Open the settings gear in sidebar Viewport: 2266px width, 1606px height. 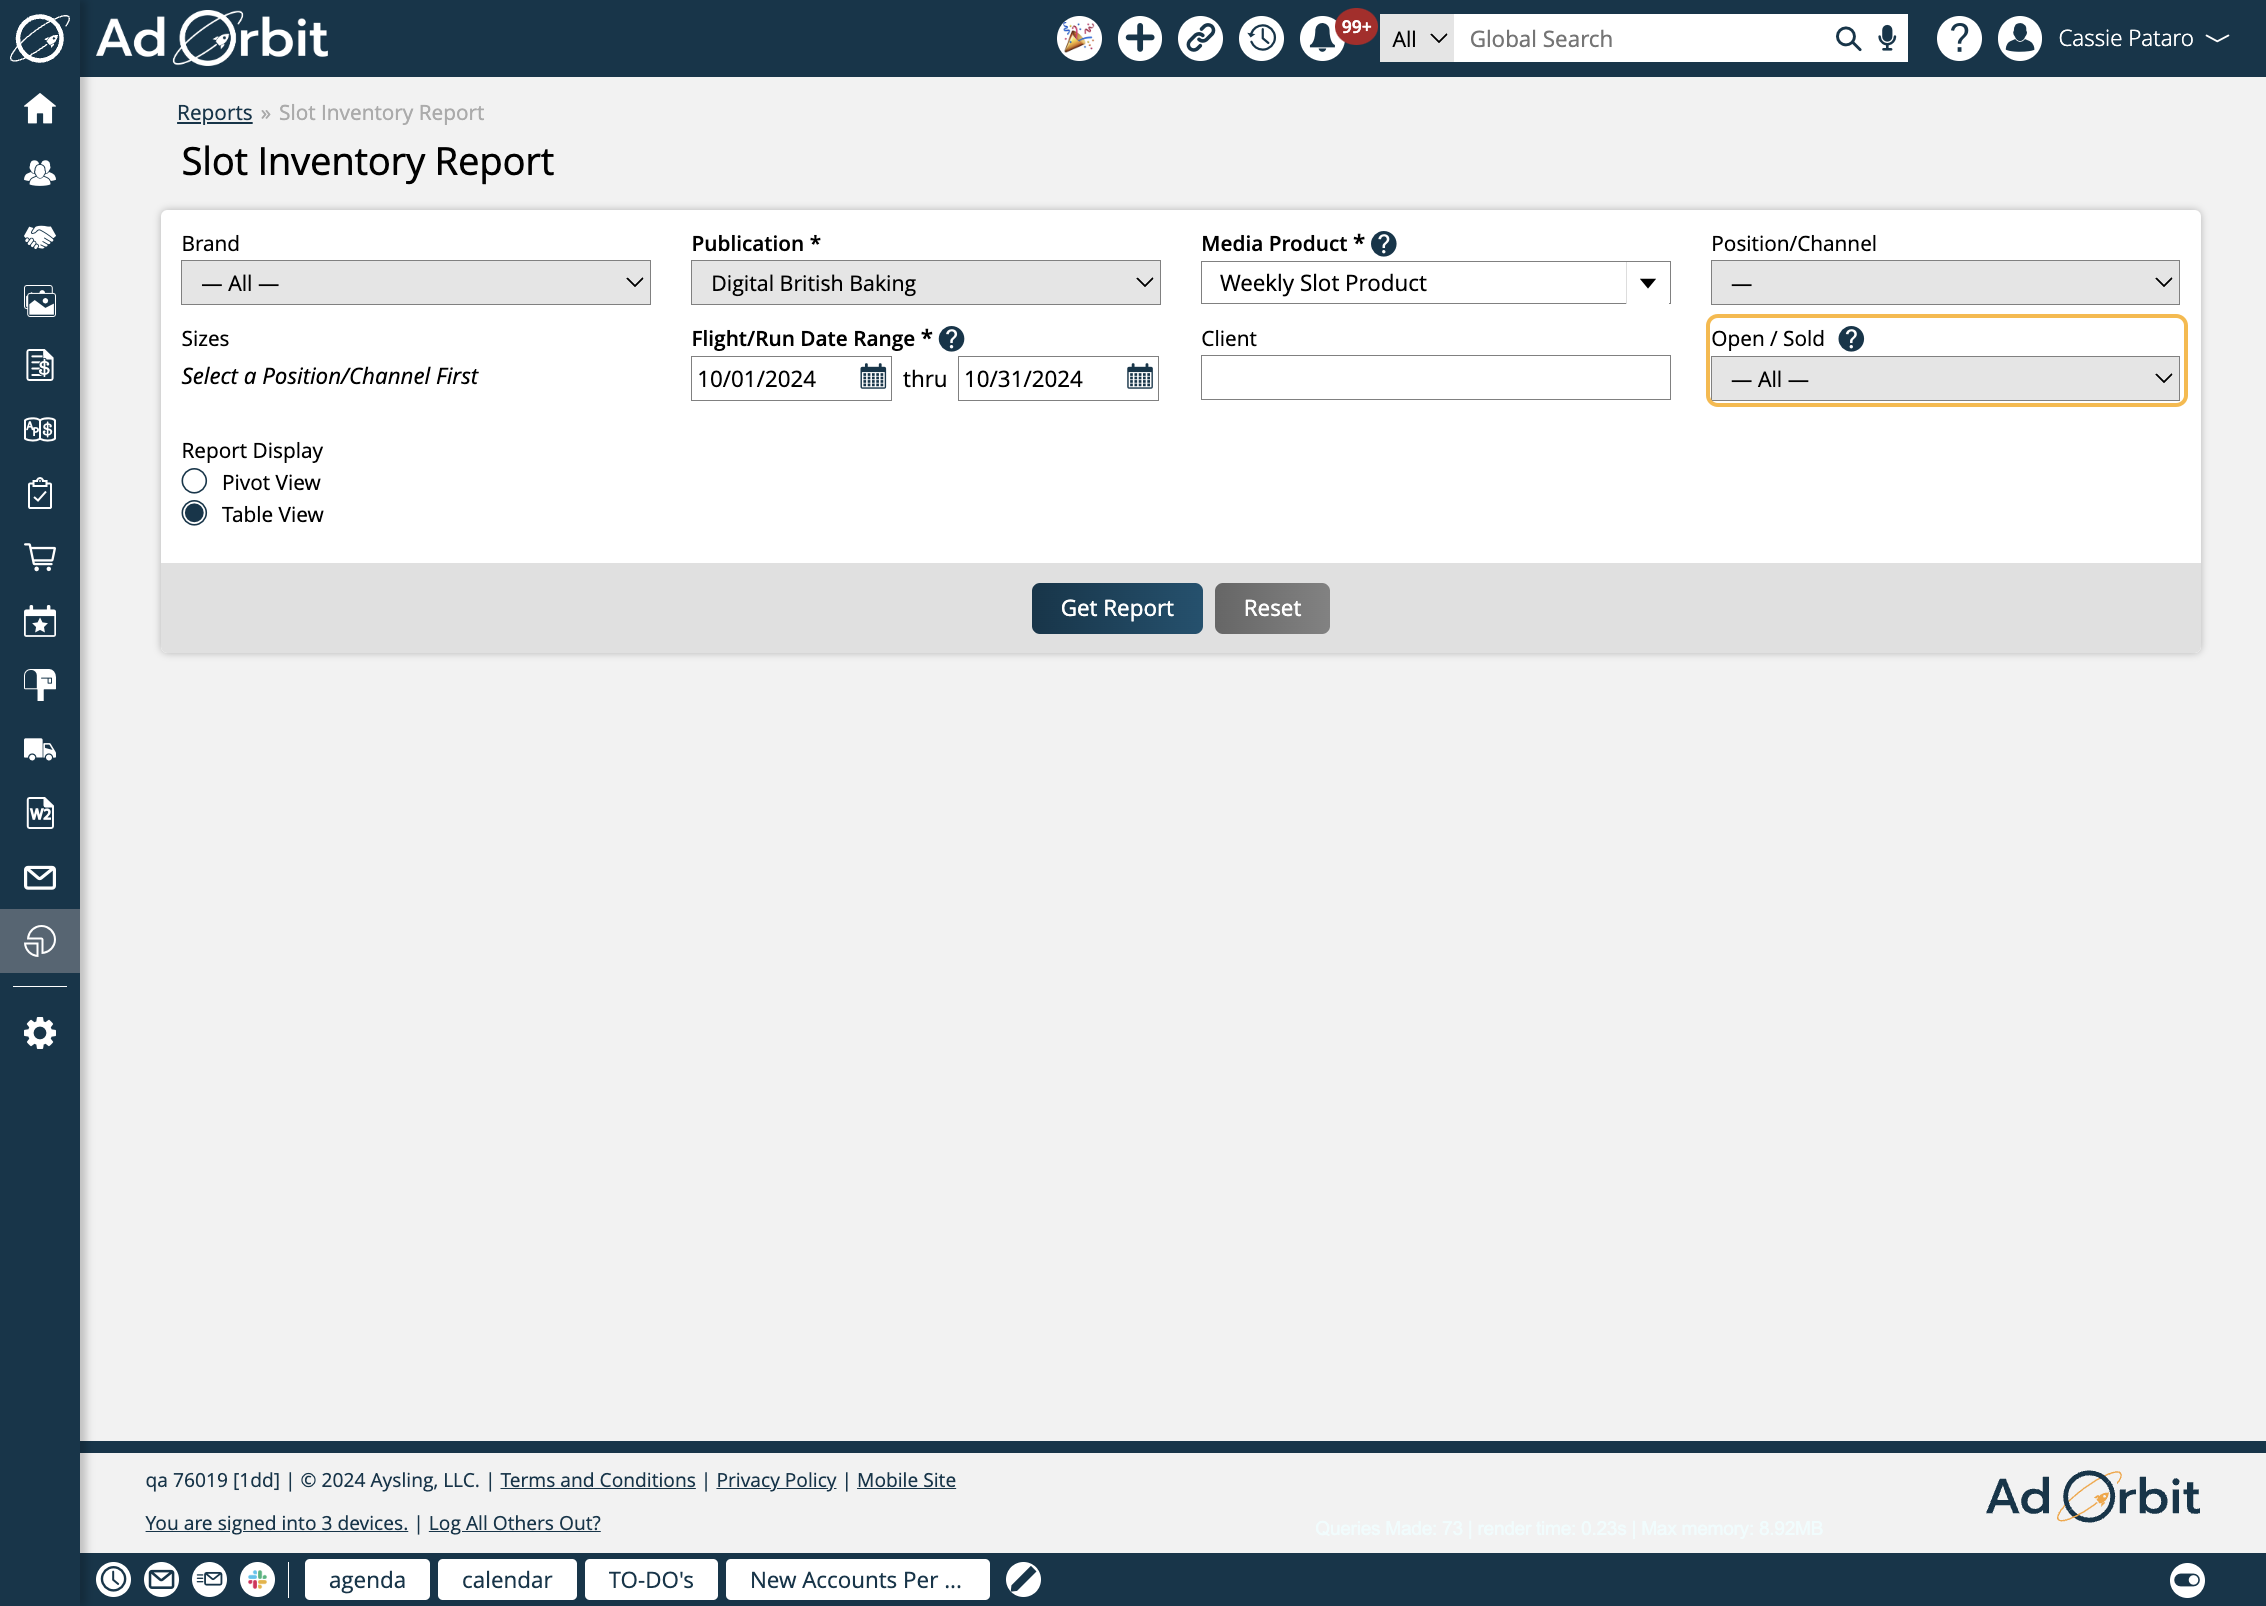coord(40,1033)
